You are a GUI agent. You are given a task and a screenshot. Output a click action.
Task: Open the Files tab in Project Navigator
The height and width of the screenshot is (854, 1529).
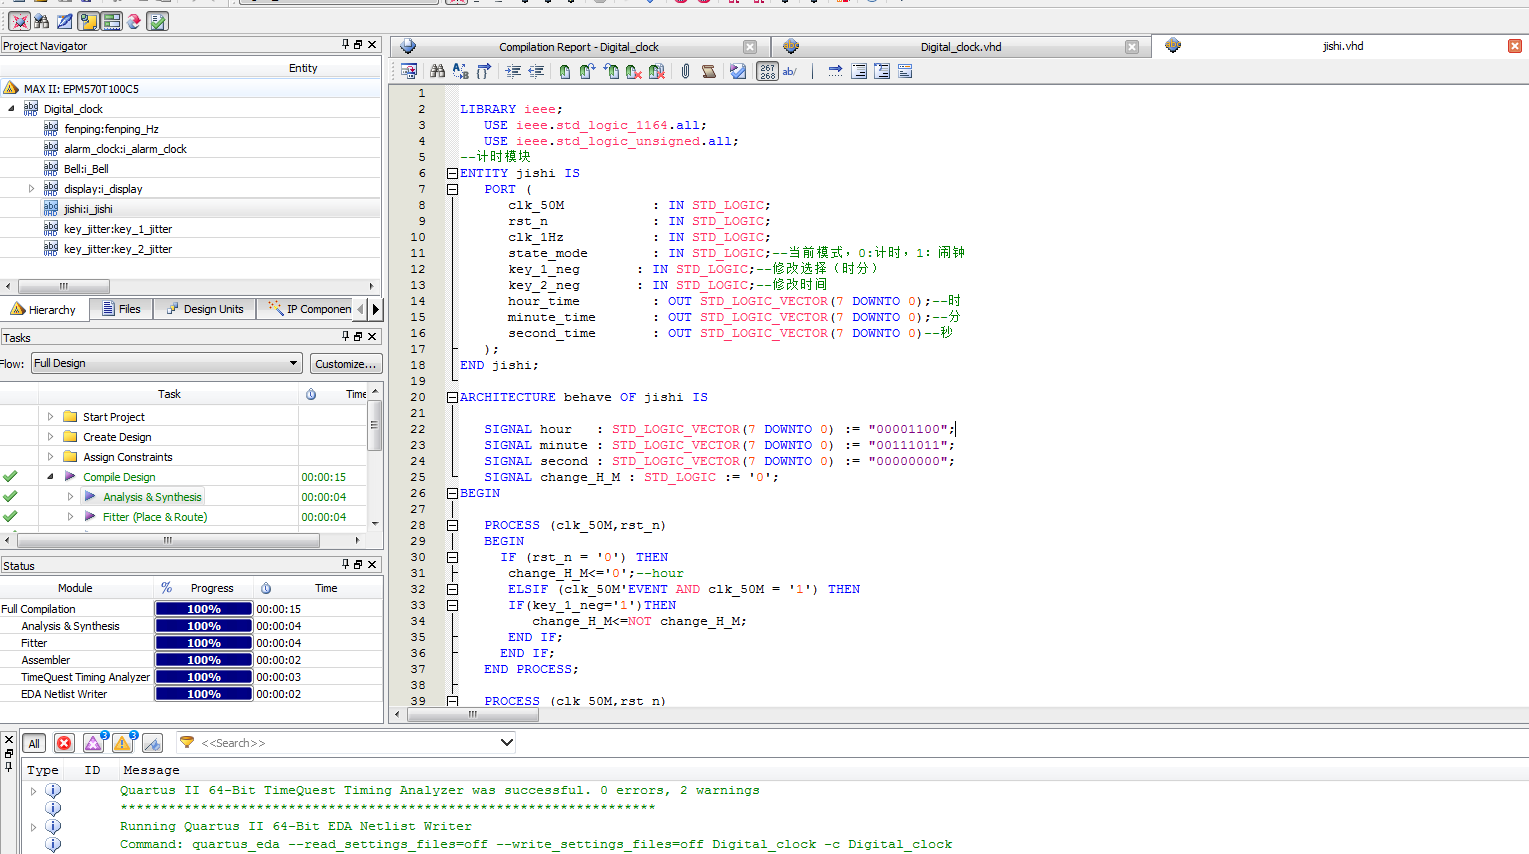pos(121,309)
